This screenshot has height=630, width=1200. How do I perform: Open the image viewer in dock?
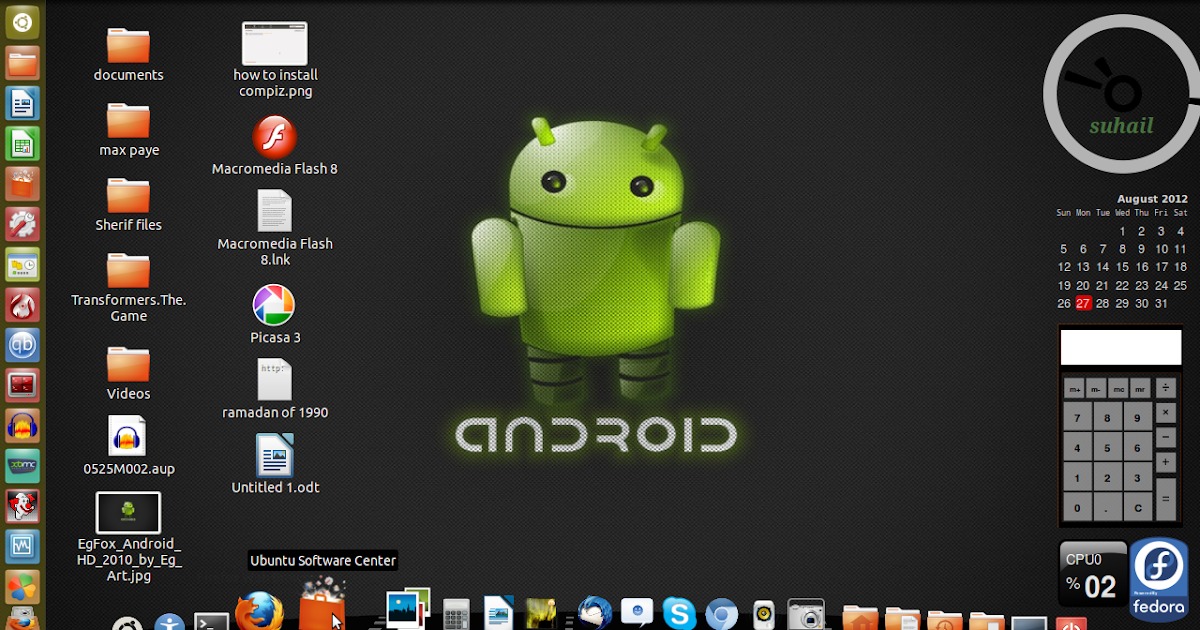(x=408, y=610)
